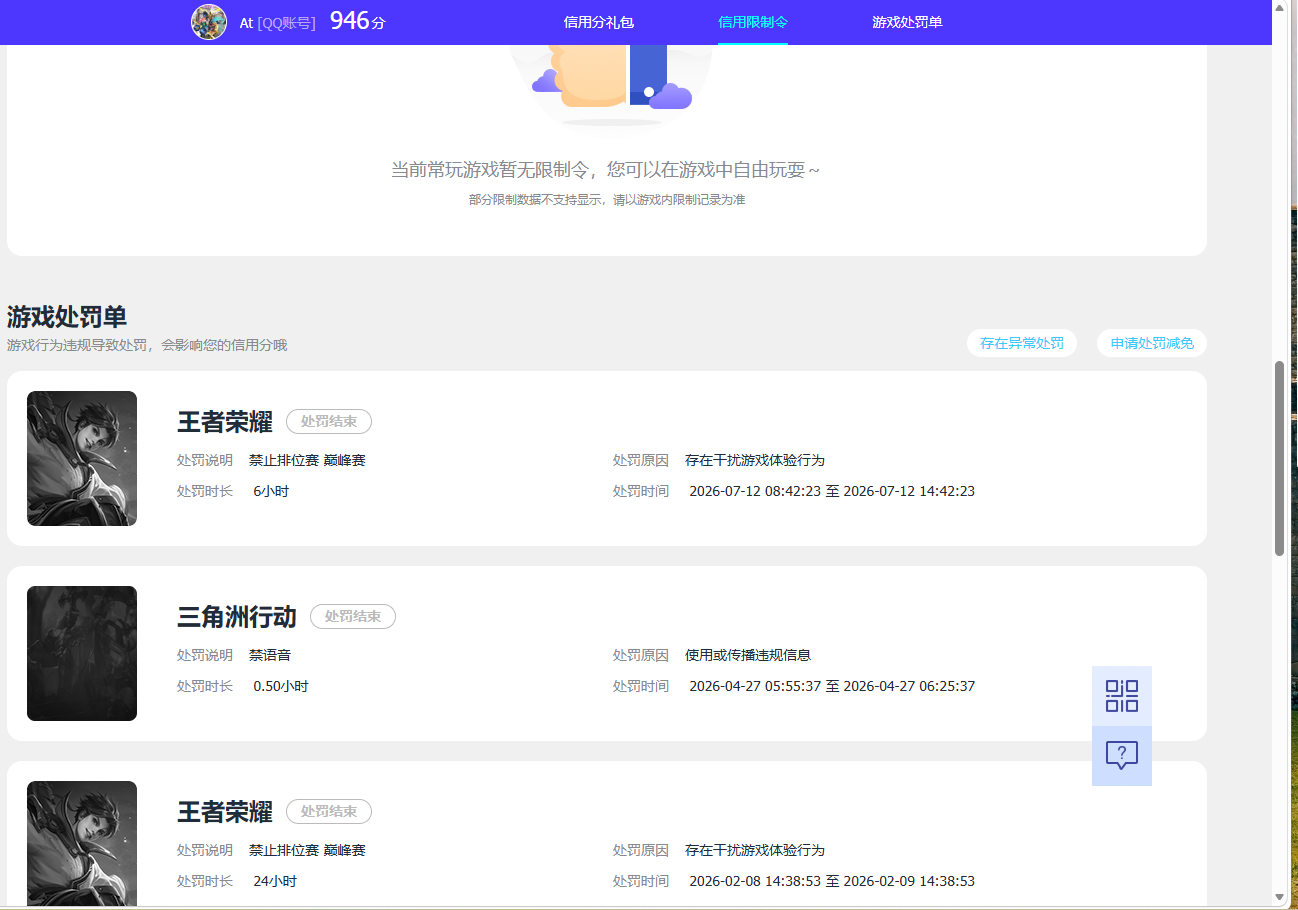Click the scrollbar down arrow
1298x910 pixels.
[x=1279, y=897]
